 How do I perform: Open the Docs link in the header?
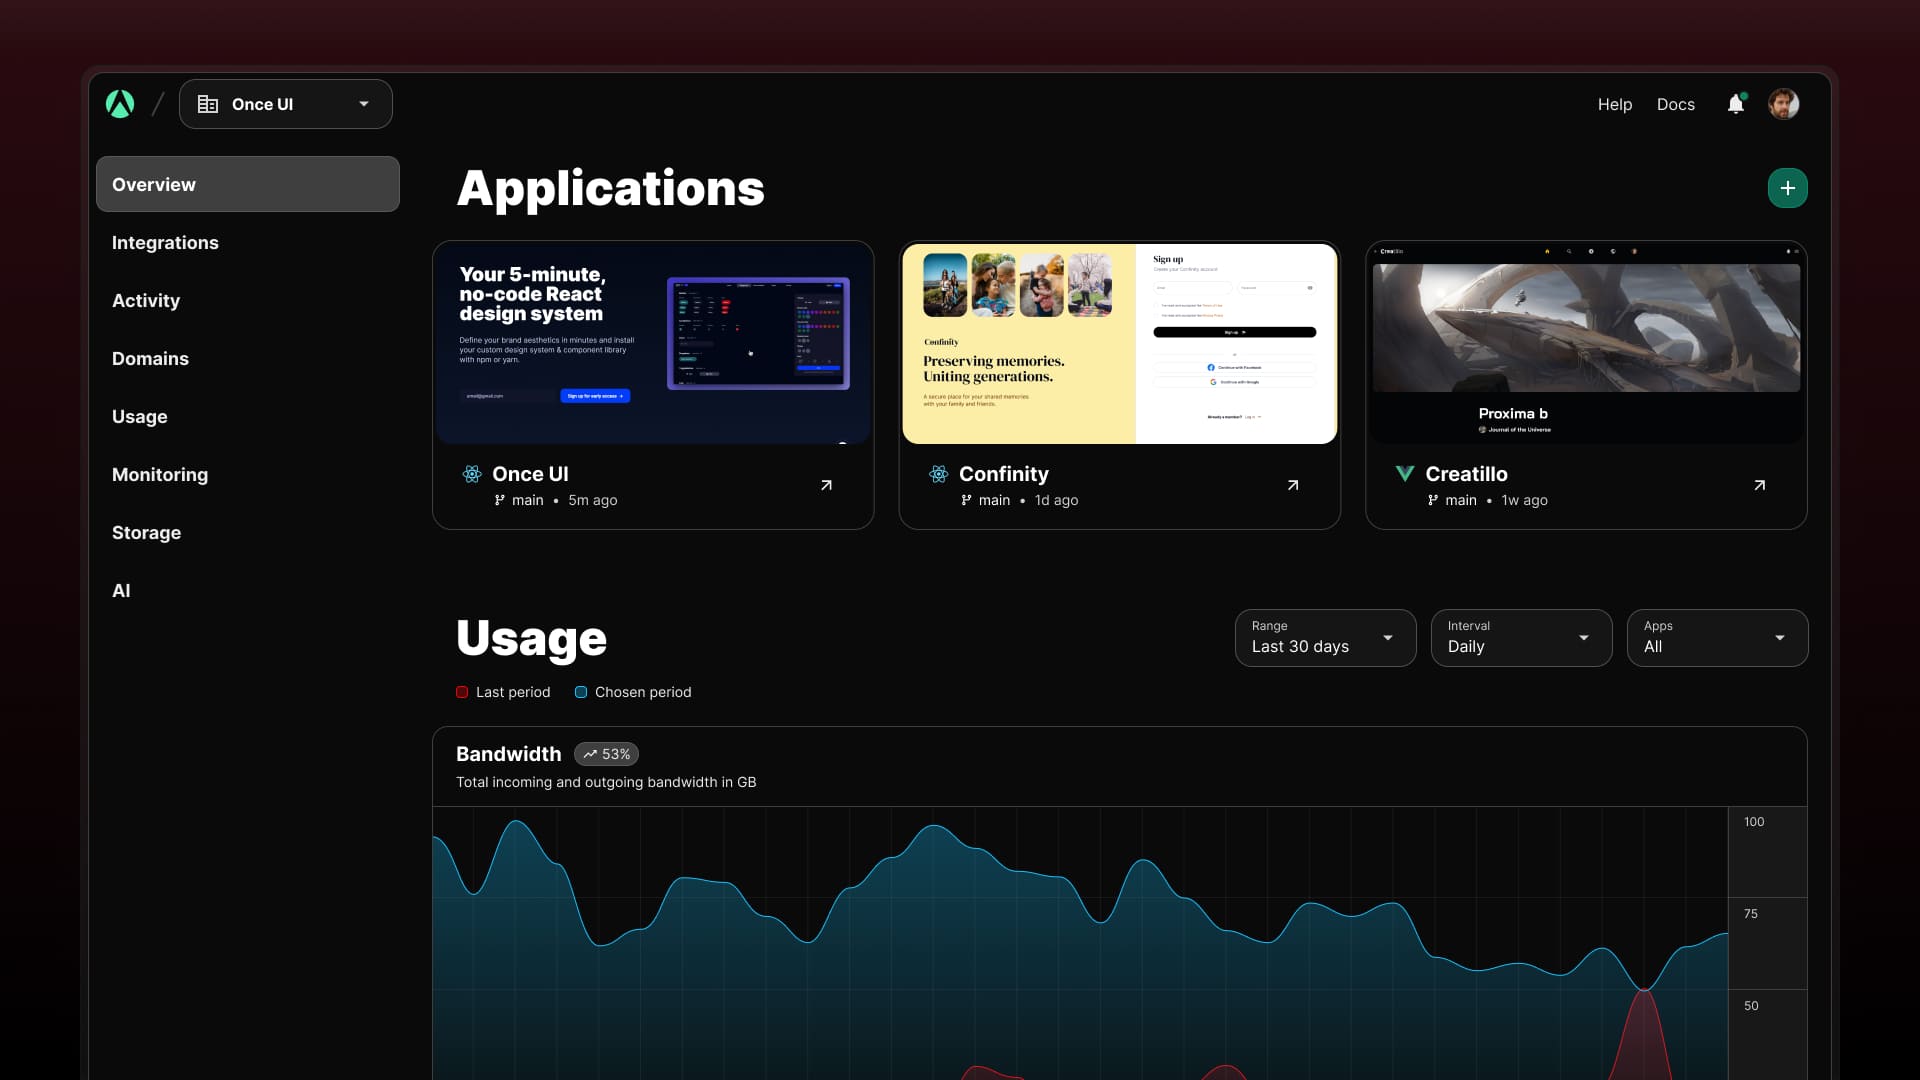click(1675, 104)
